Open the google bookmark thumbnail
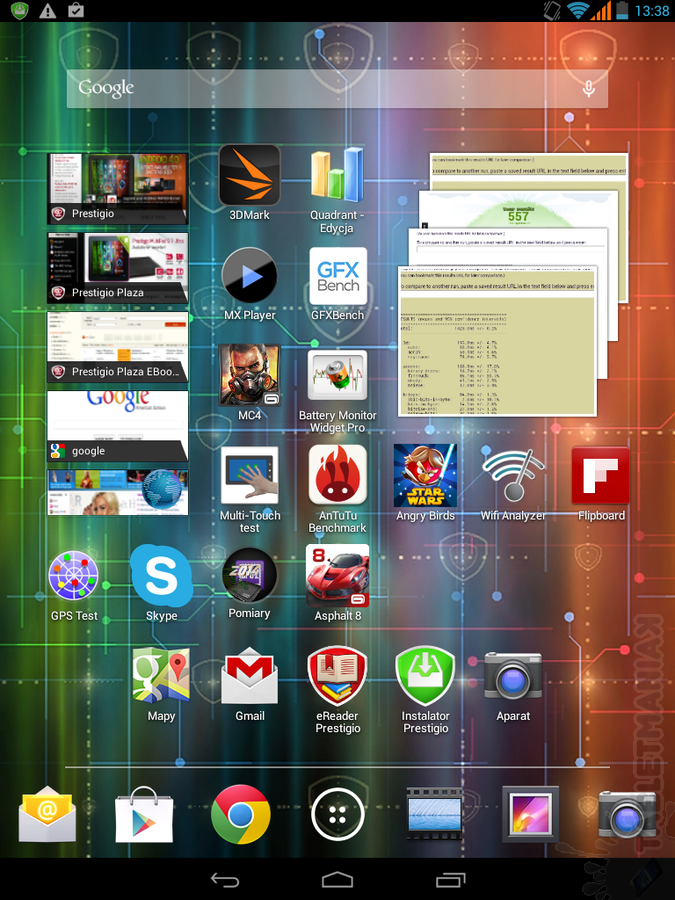This screenshot has height=900, width=675. (x=117, y=426)
